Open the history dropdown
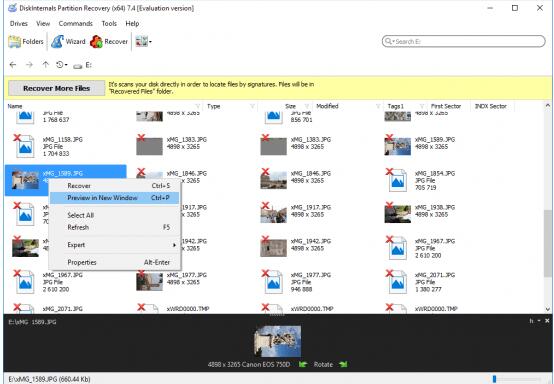Screen dimensions: 554x384 tap(61, 65)
